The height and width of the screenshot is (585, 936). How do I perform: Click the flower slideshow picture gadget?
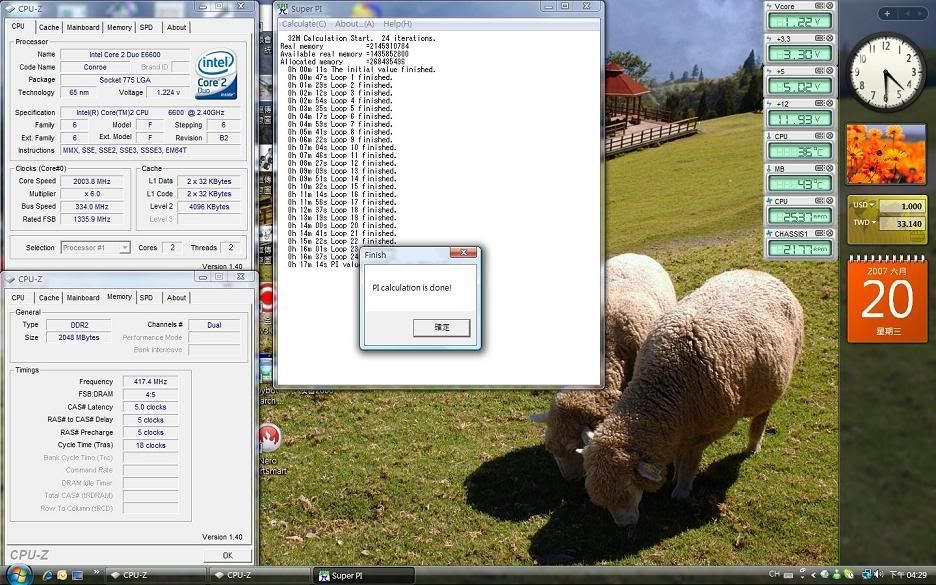pyautogui.click(x=885, y=154)
